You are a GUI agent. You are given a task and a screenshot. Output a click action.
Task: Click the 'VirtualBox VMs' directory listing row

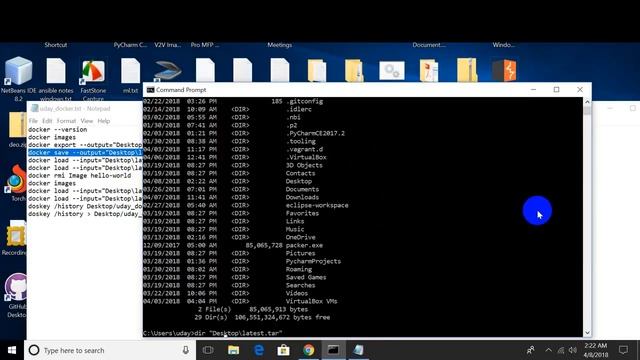240,301
